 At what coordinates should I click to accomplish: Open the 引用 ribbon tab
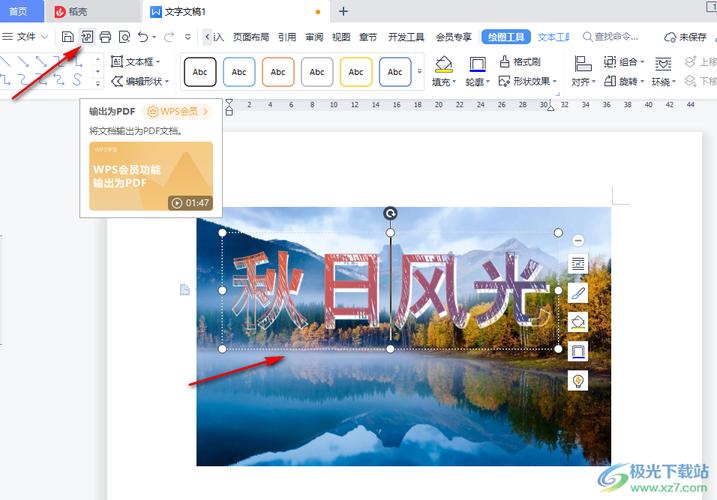point(287,37)
